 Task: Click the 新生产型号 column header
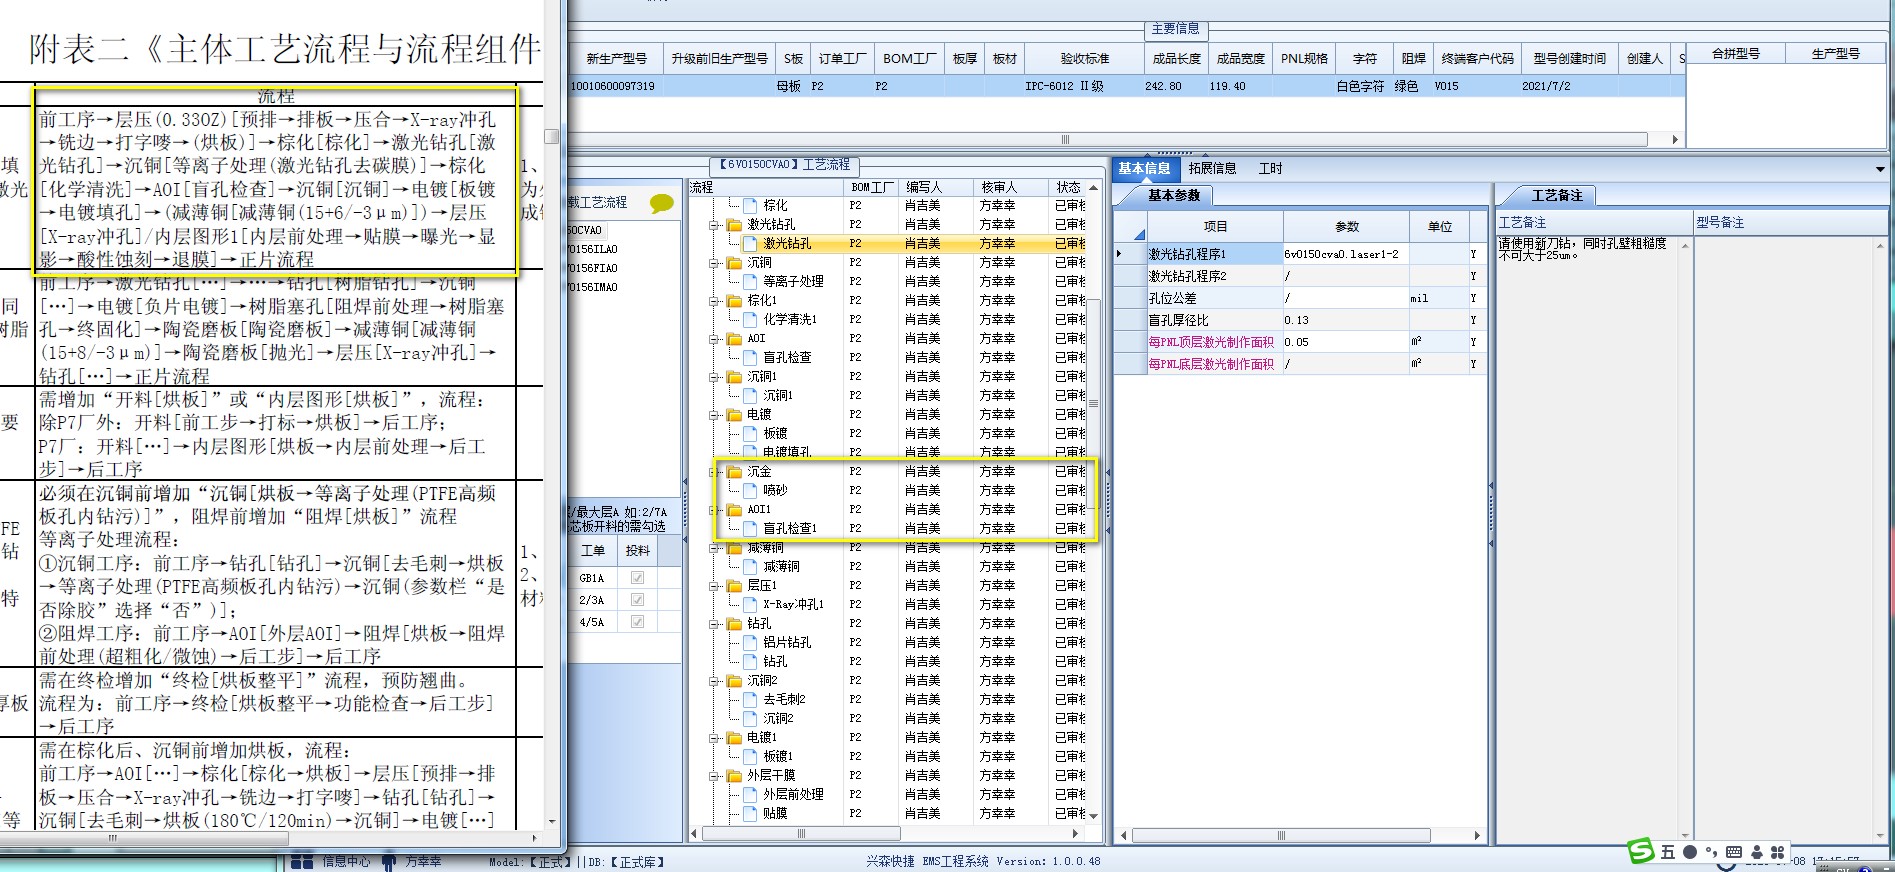pos(616,59)
